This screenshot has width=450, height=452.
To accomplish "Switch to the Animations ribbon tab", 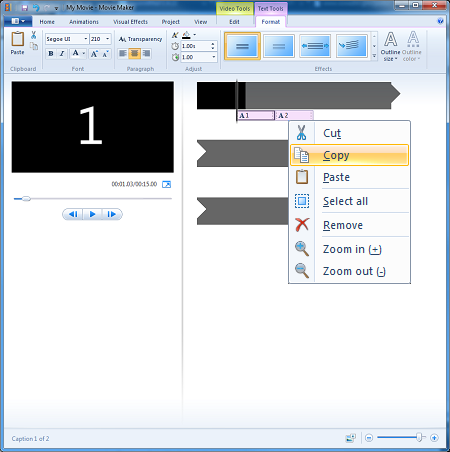I will pyautogui.click(x=84, y=22).
